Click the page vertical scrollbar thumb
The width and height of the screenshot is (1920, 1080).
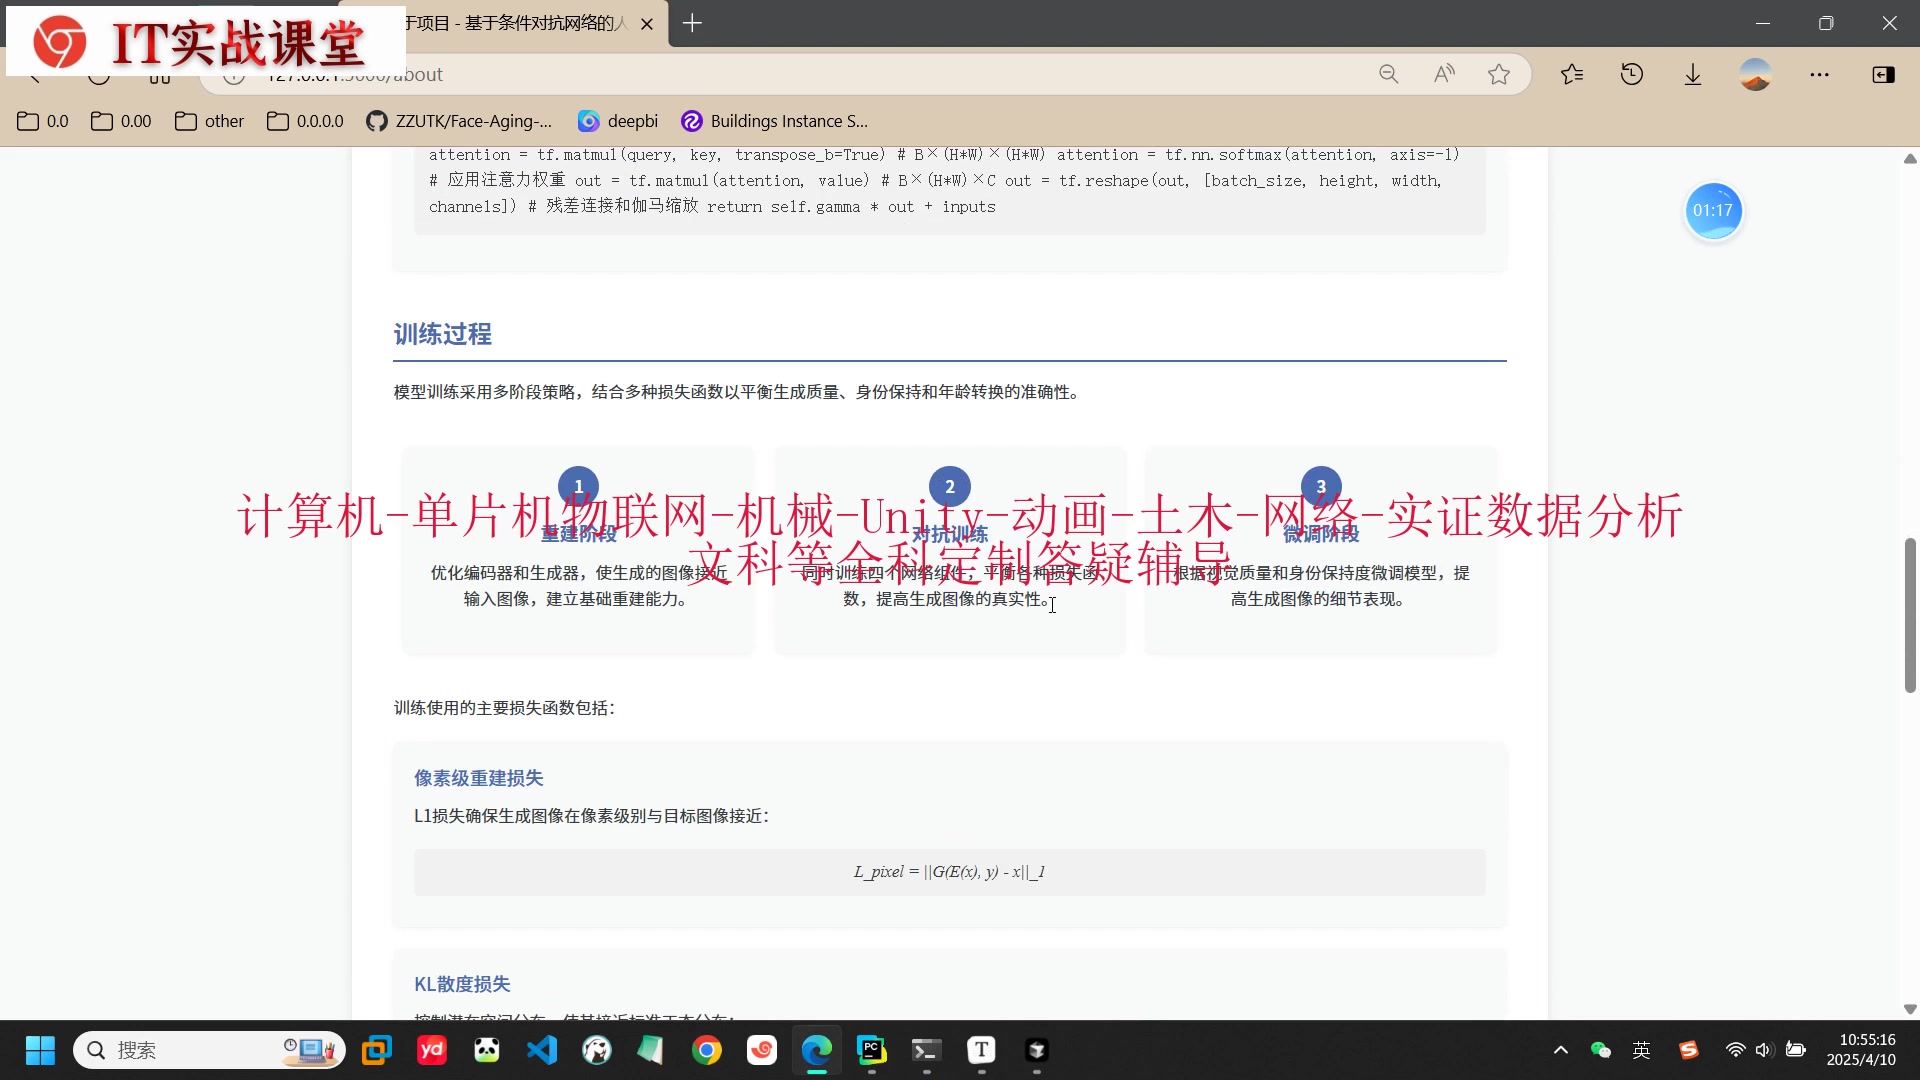tap(1909, 615)
